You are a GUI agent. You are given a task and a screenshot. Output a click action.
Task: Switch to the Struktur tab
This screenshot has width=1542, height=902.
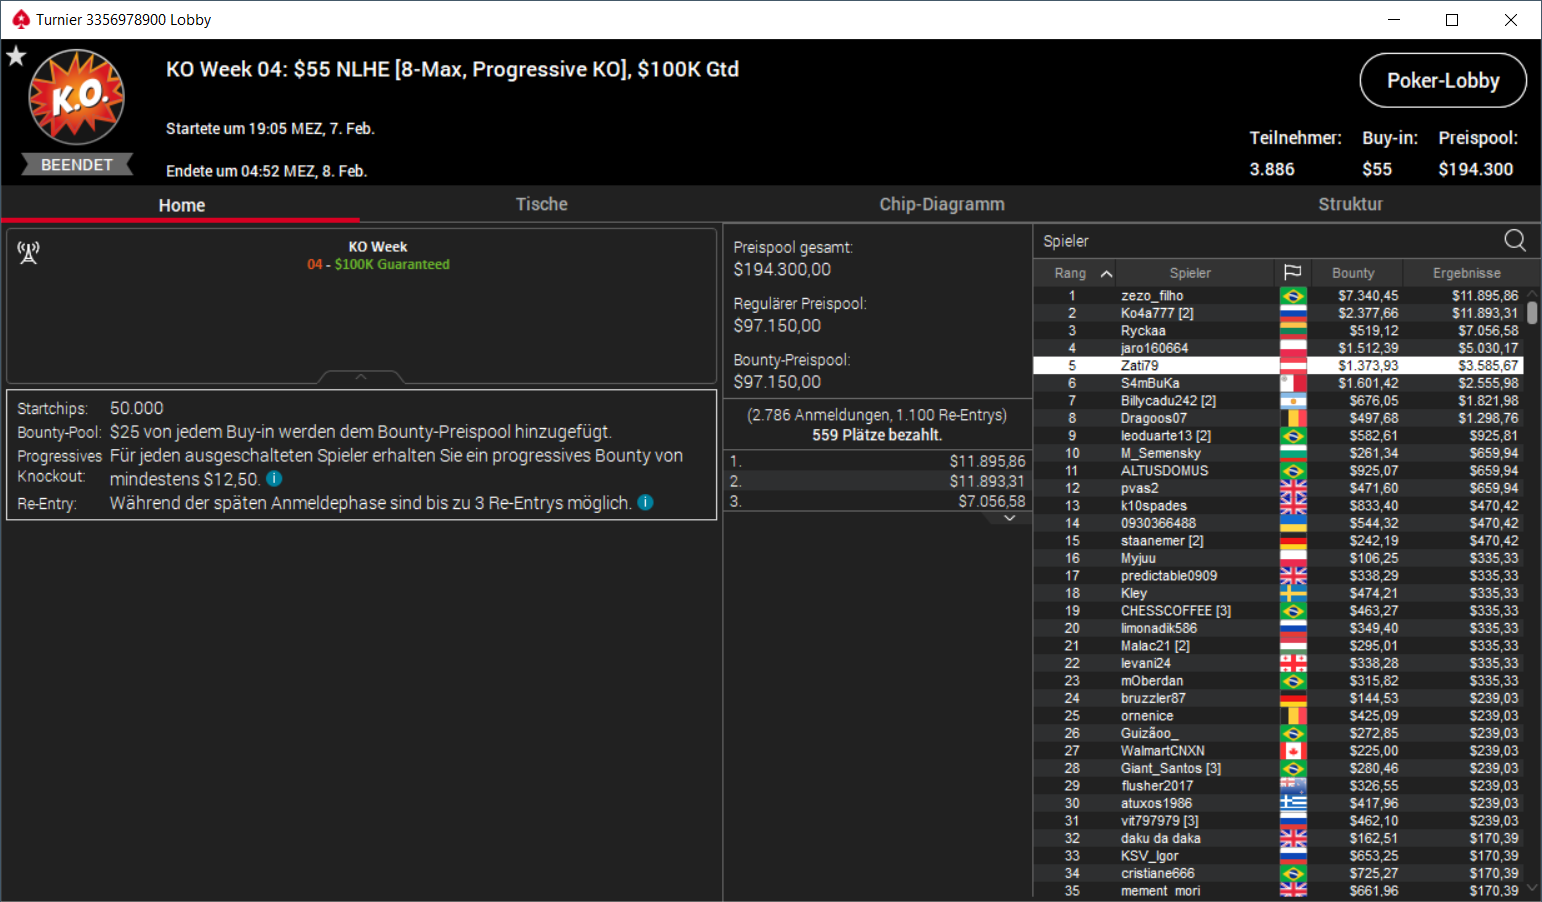click(x=1350, y=204)
